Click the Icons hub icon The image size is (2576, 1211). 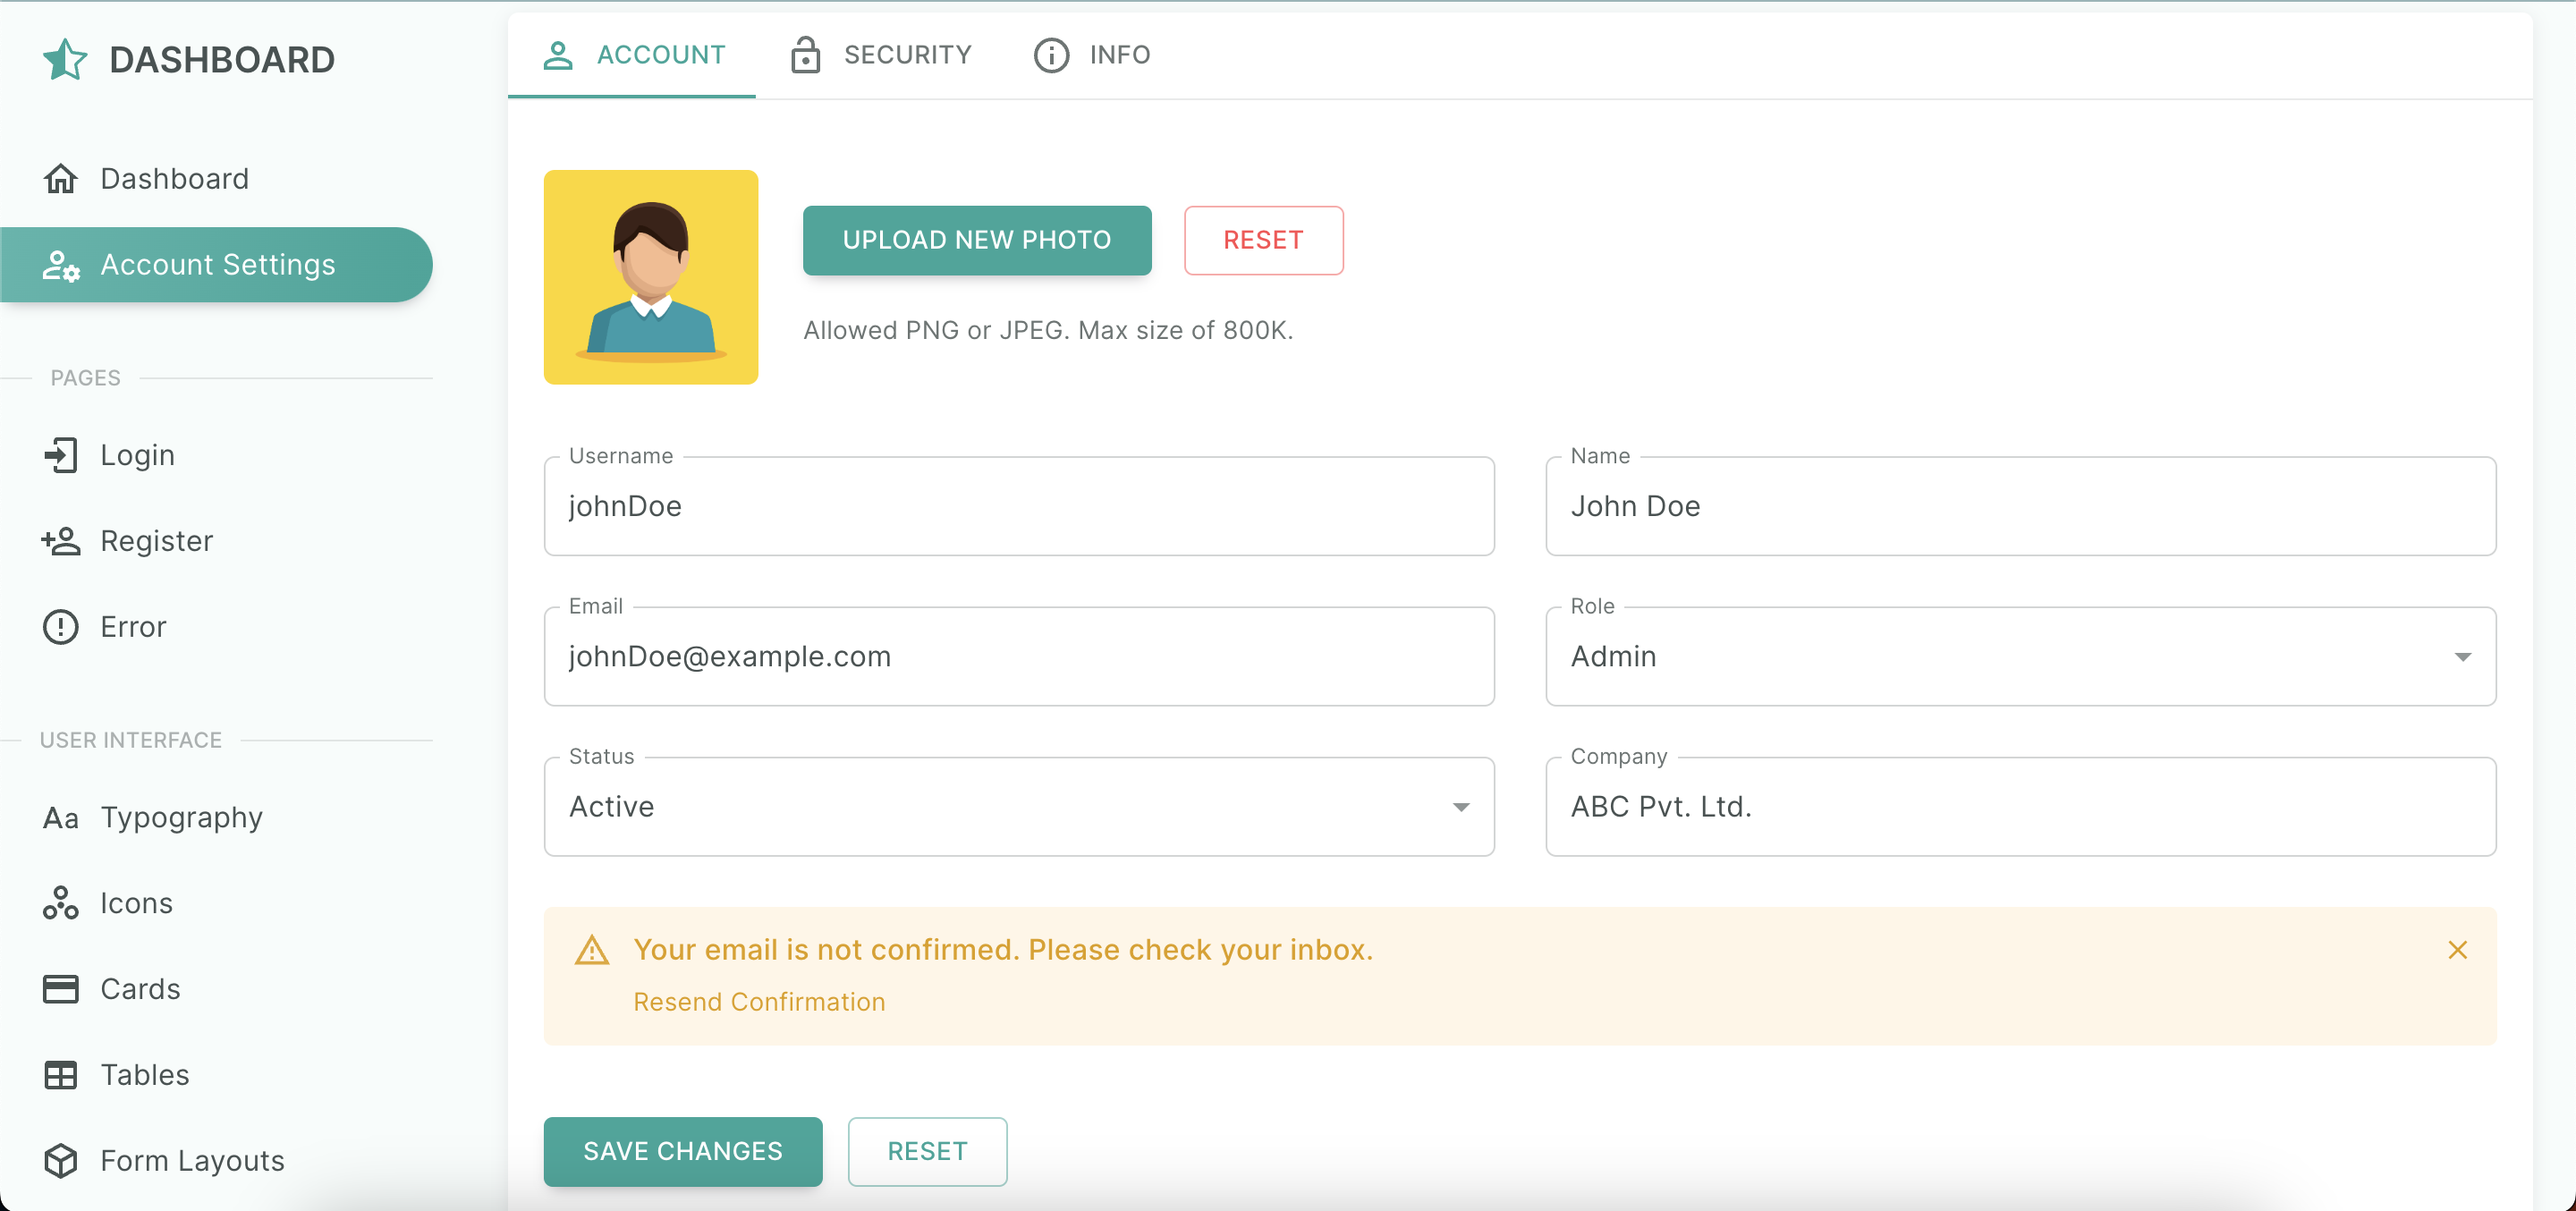tap(59, 902)
